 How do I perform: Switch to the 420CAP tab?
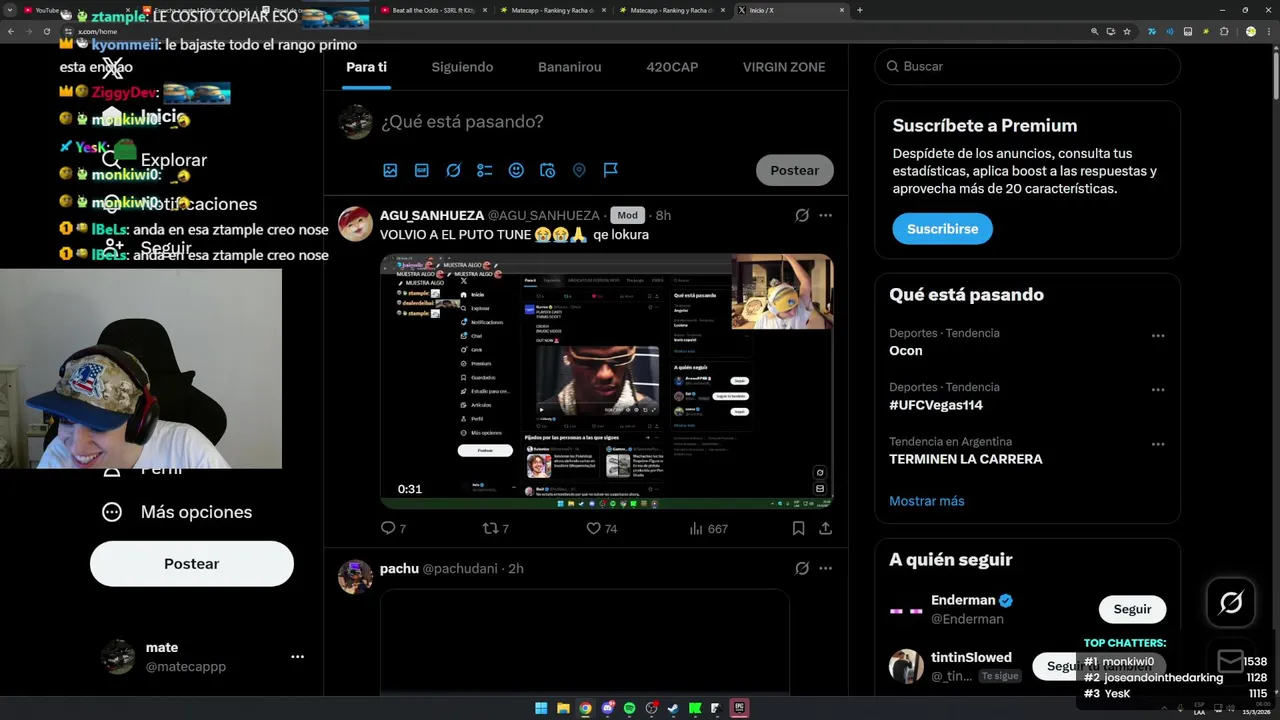[x=672, y=67]
